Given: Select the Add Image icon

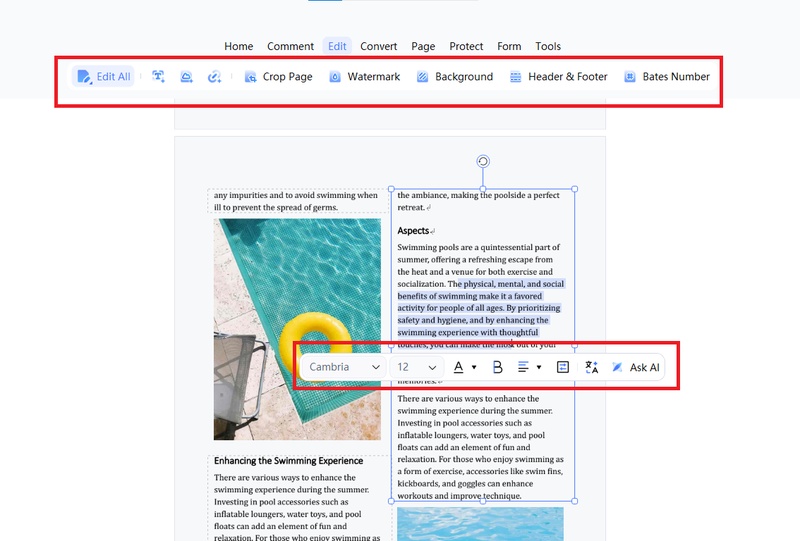Looking at the screenshot, I should coord(186,77).
